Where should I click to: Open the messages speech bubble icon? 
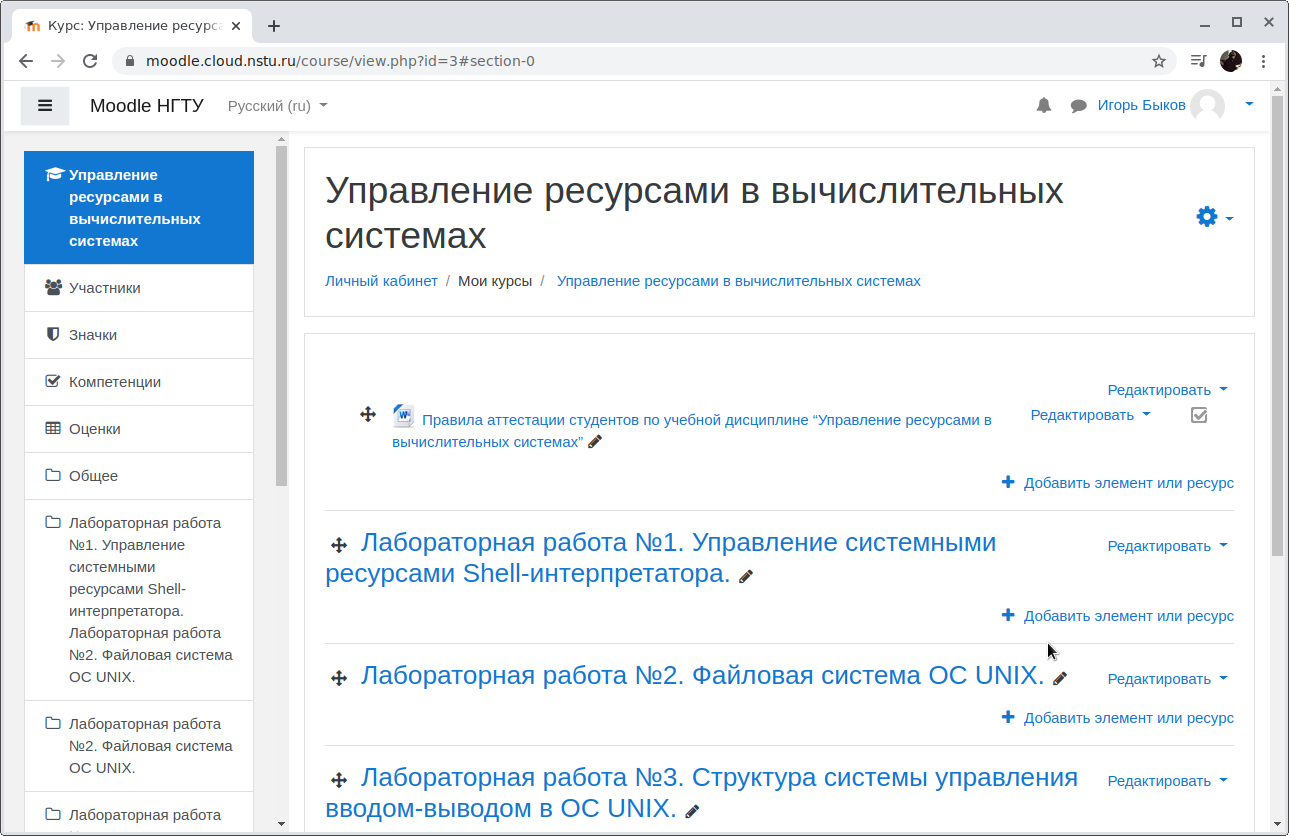click(x=1078, y=105)
